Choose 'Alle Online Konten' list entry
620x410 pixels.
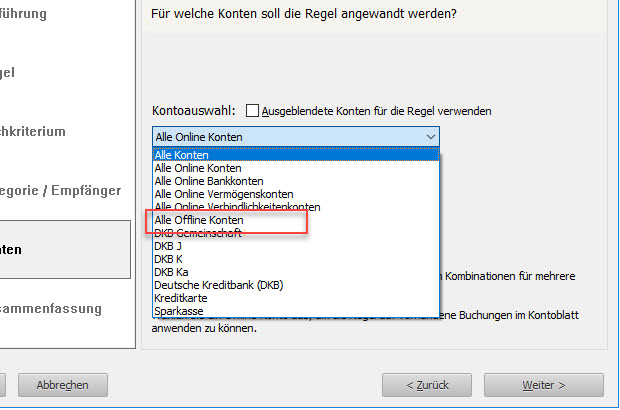point(296,168)
